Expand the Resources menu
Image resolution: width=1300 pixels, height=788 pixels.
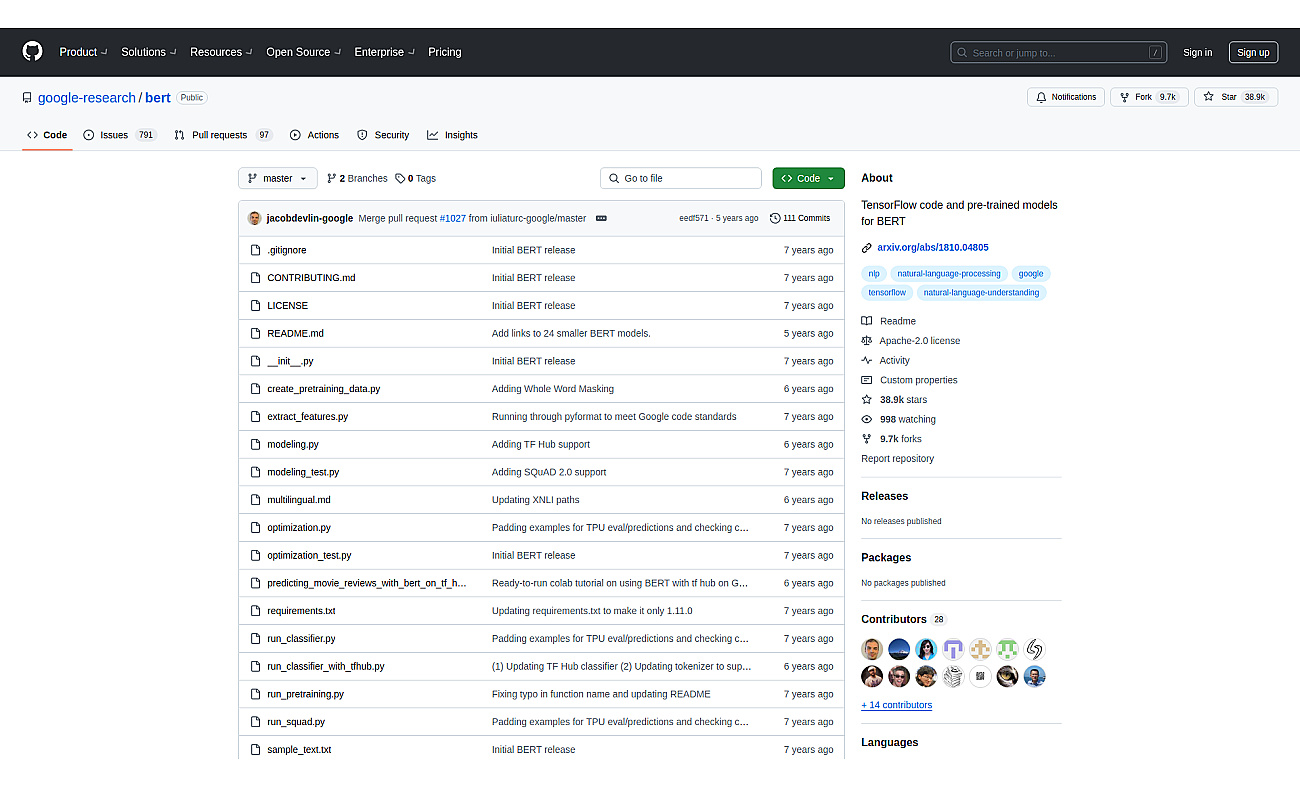tap(221, 52)
